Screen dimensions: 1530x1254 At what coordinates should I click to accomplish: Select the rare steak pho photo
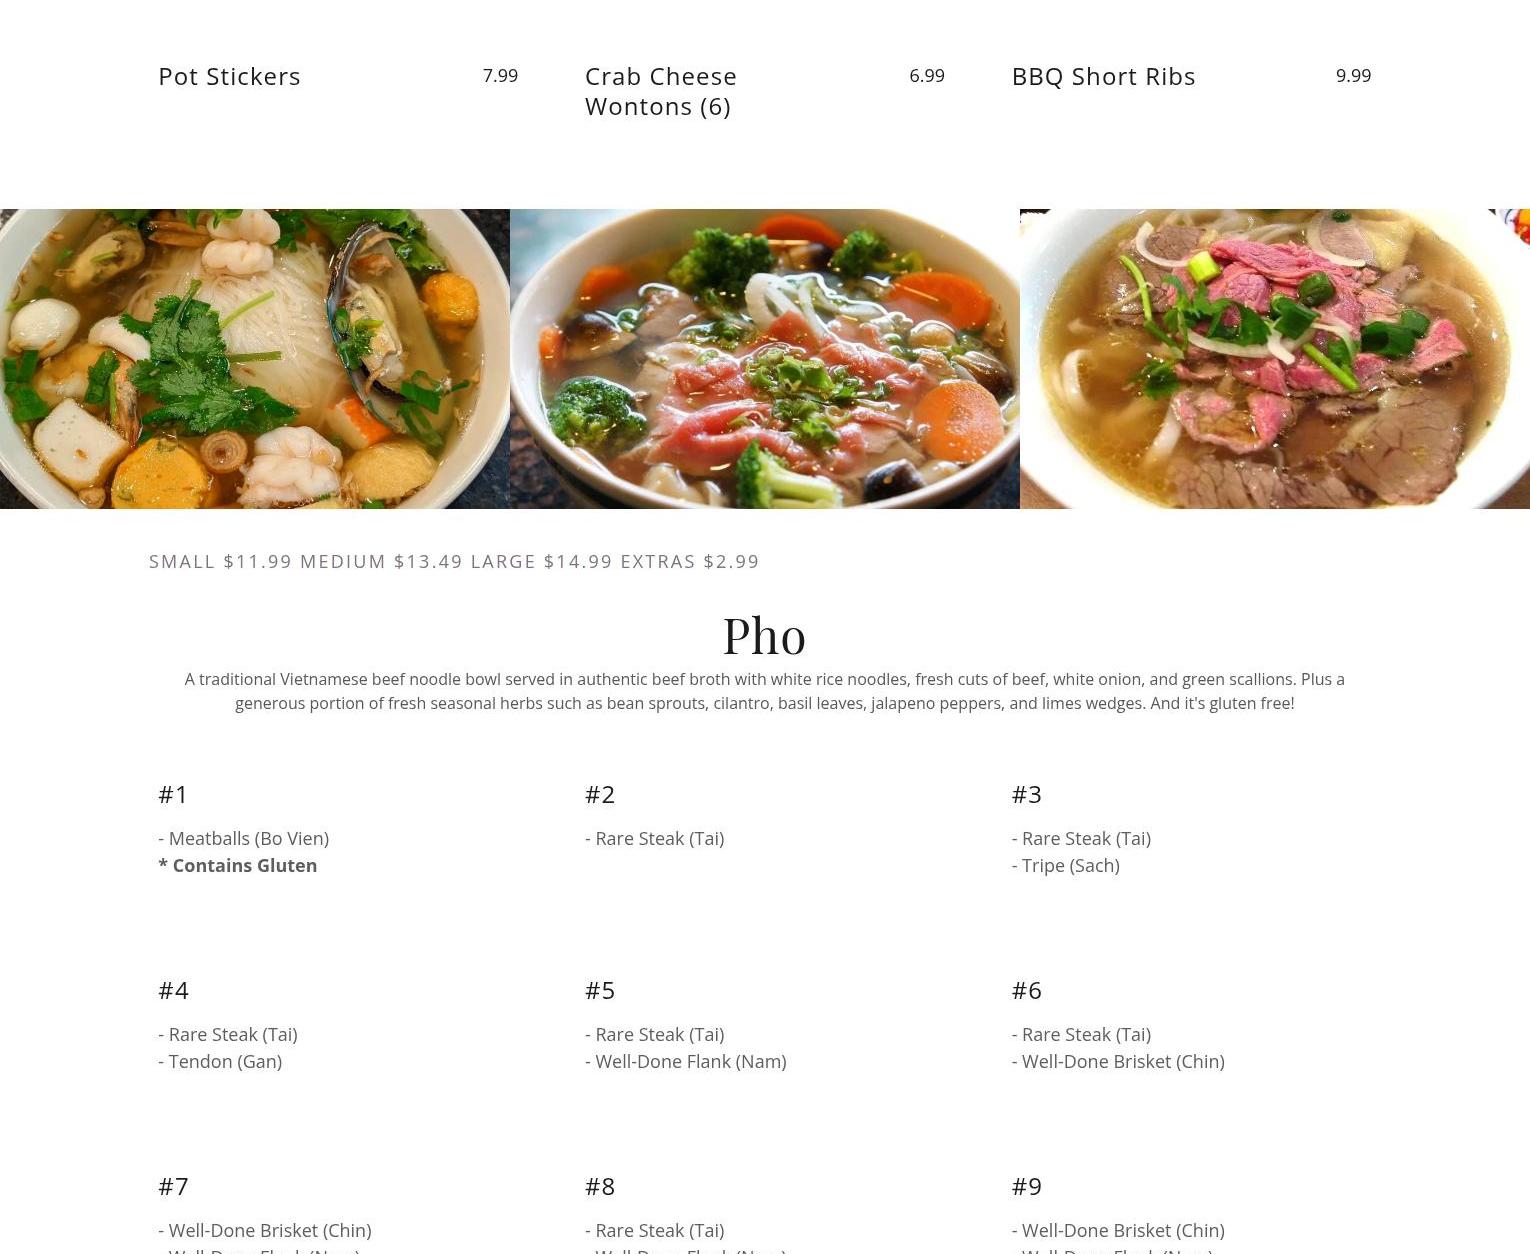(1275, 359)
